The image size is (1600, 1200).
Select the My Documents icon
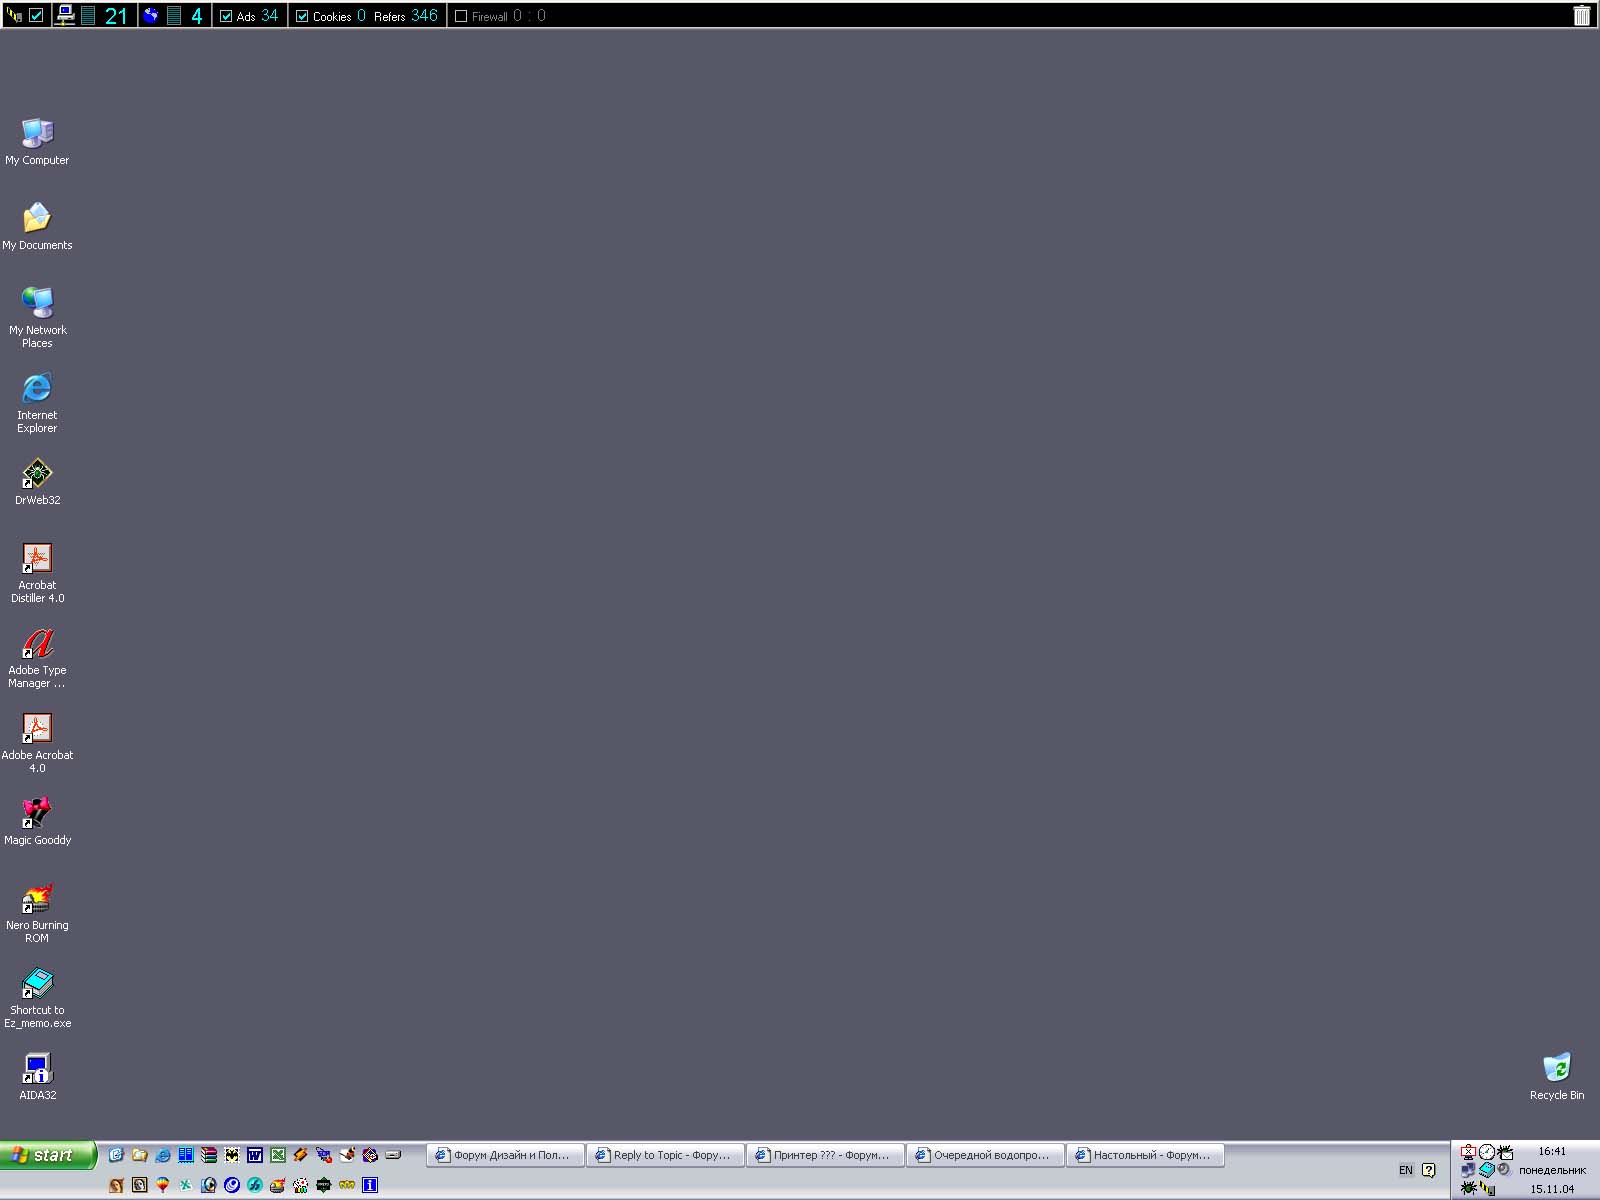point(37,226)
